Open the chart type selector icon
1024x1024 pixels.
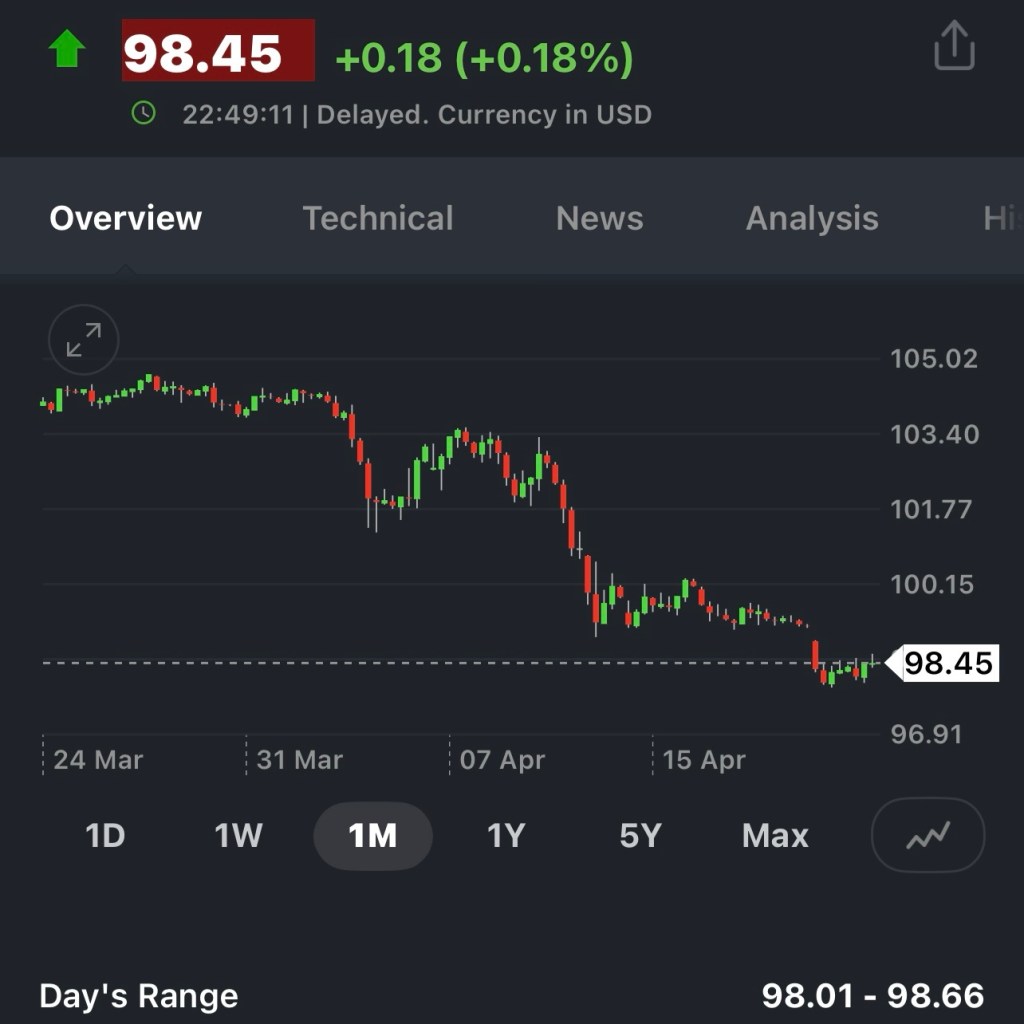[927, 835]
